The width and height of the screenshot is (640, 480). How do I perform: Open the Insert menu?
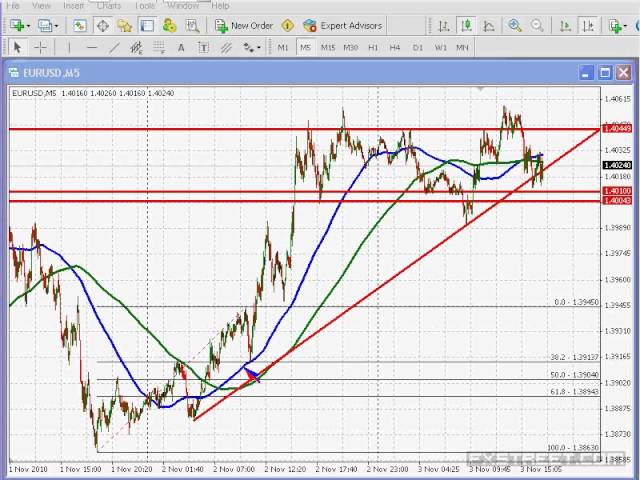point(73,5)
